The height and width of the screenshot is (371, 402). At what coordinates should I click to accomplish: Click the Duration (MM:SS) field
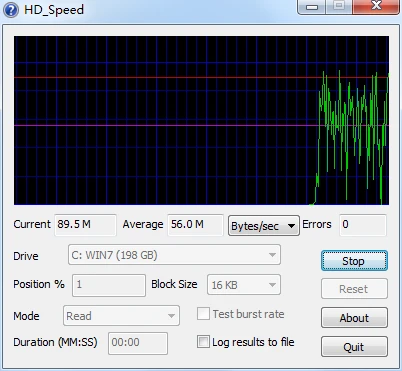pos(138,342)
